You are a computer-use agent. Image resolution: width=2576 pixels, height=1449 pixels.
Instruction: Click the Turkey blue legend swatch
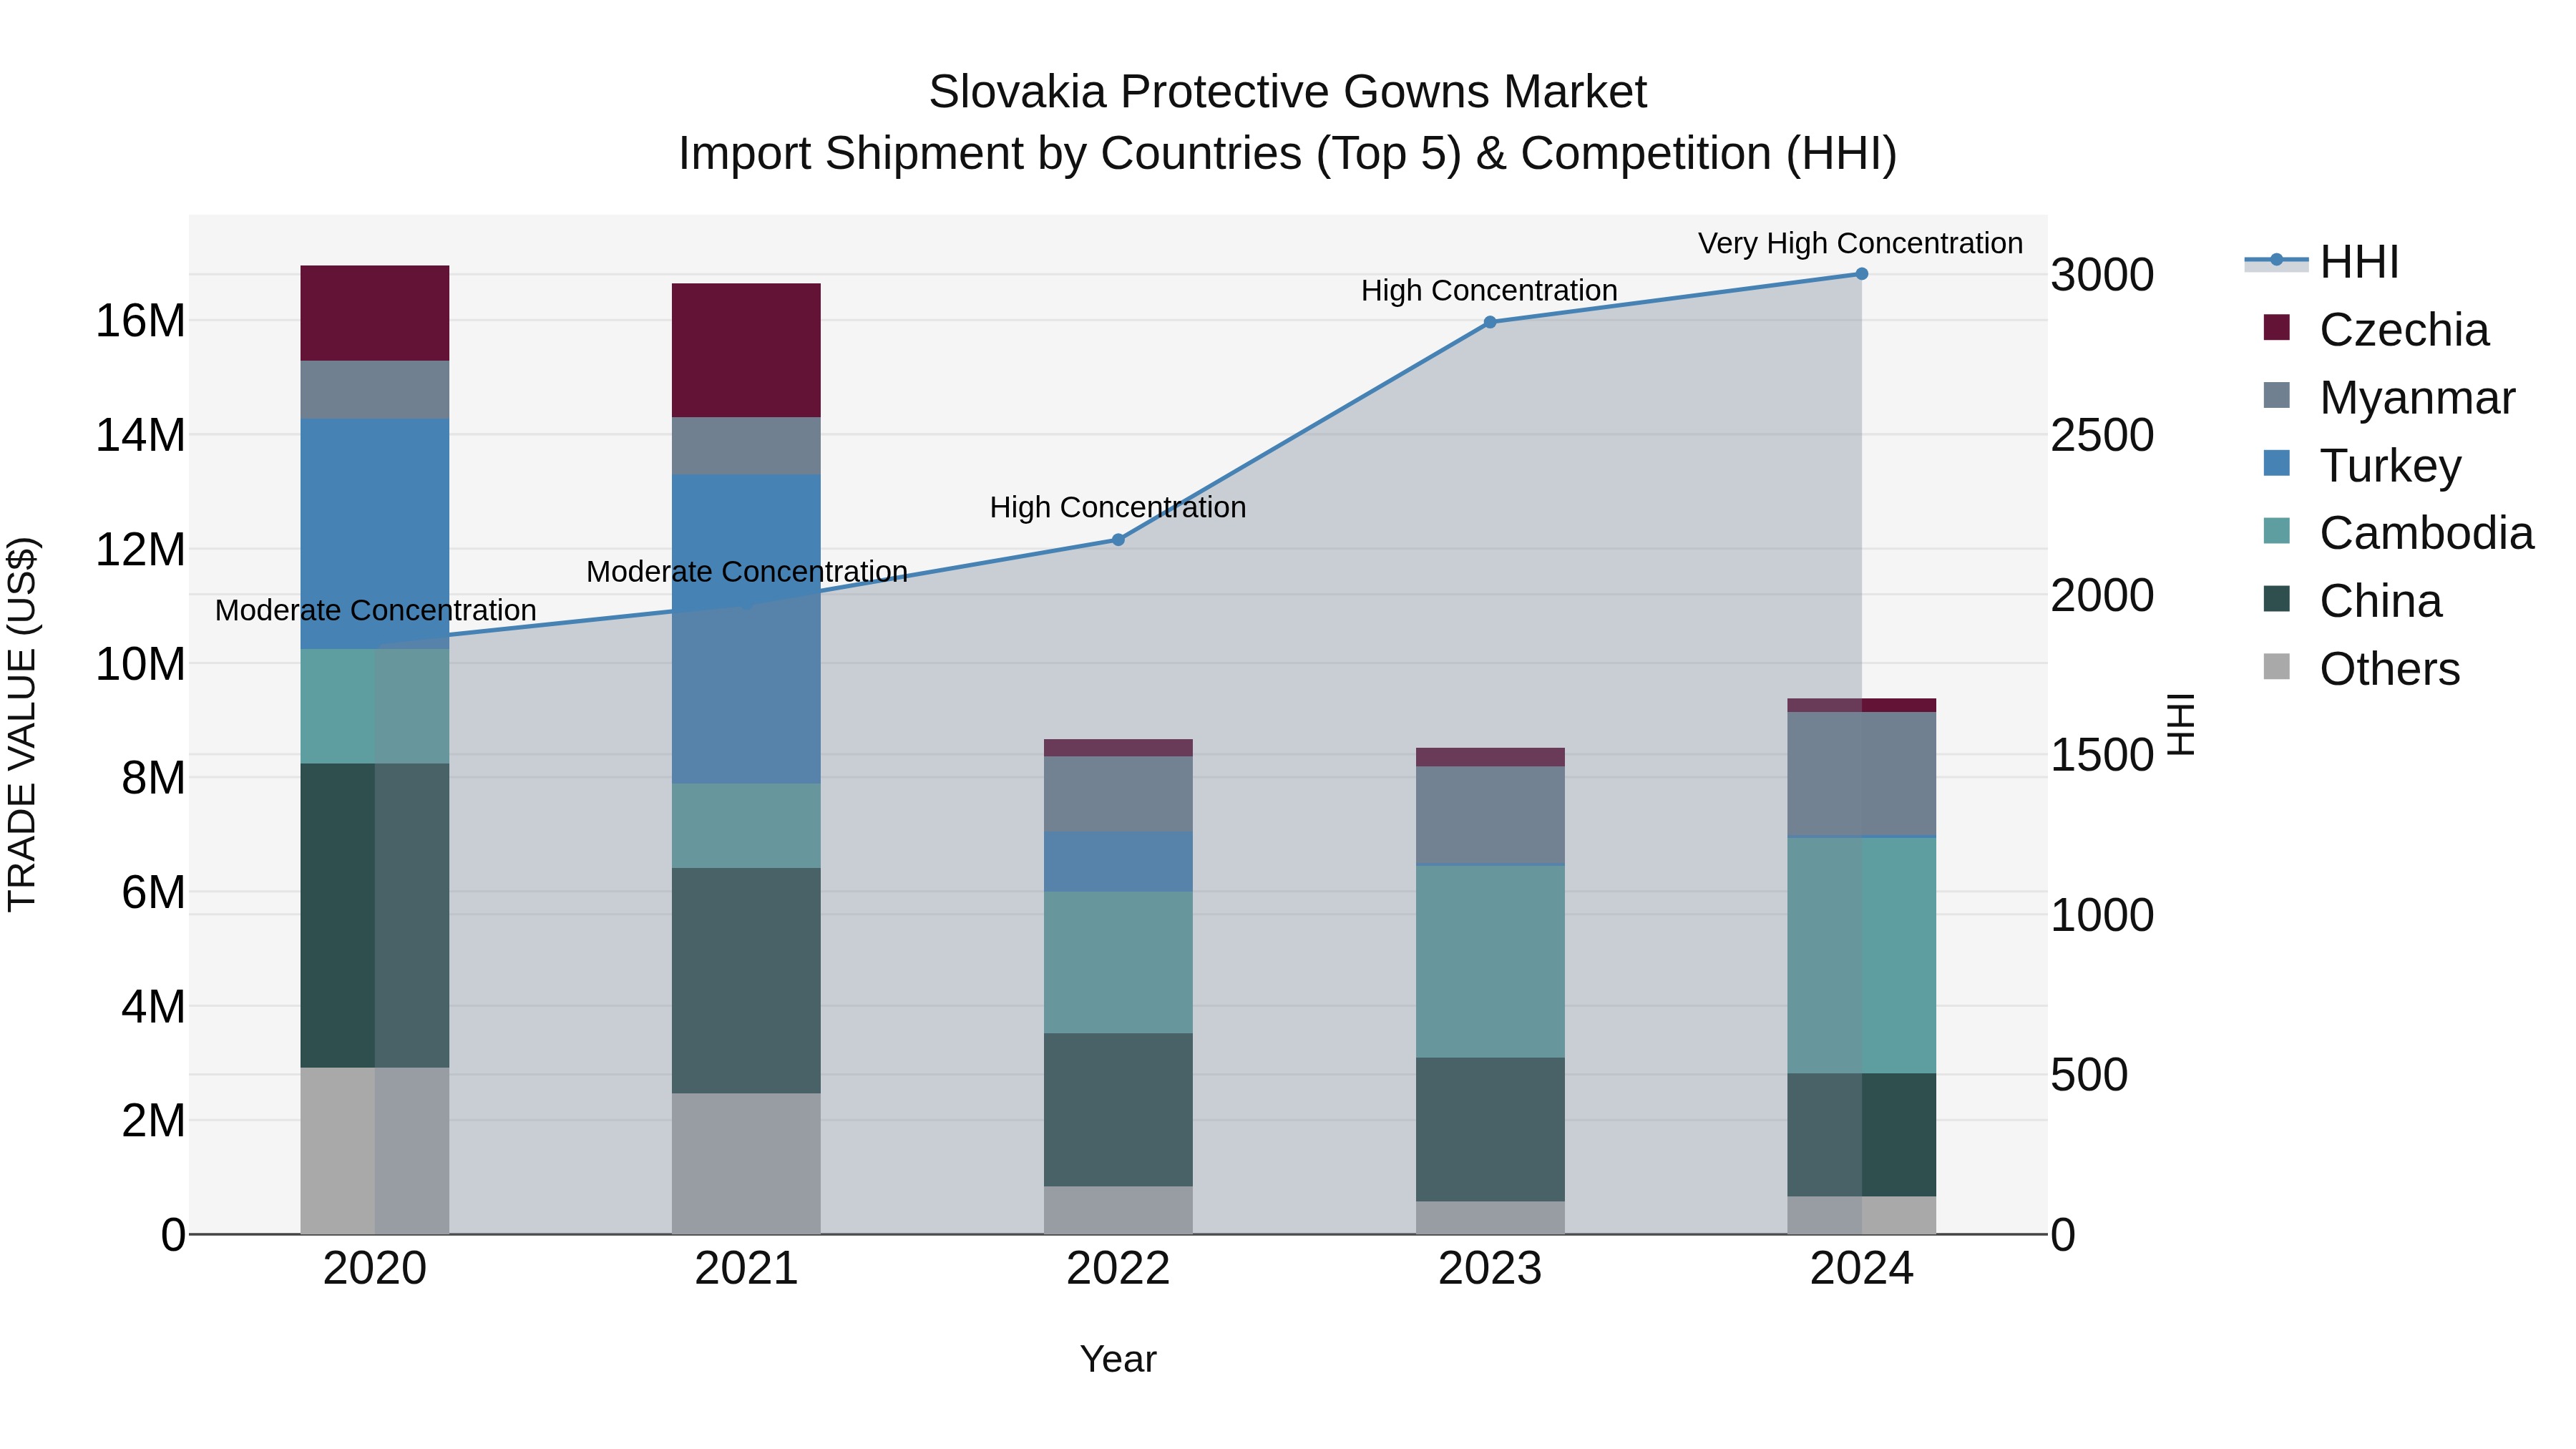click(2277, 464)
